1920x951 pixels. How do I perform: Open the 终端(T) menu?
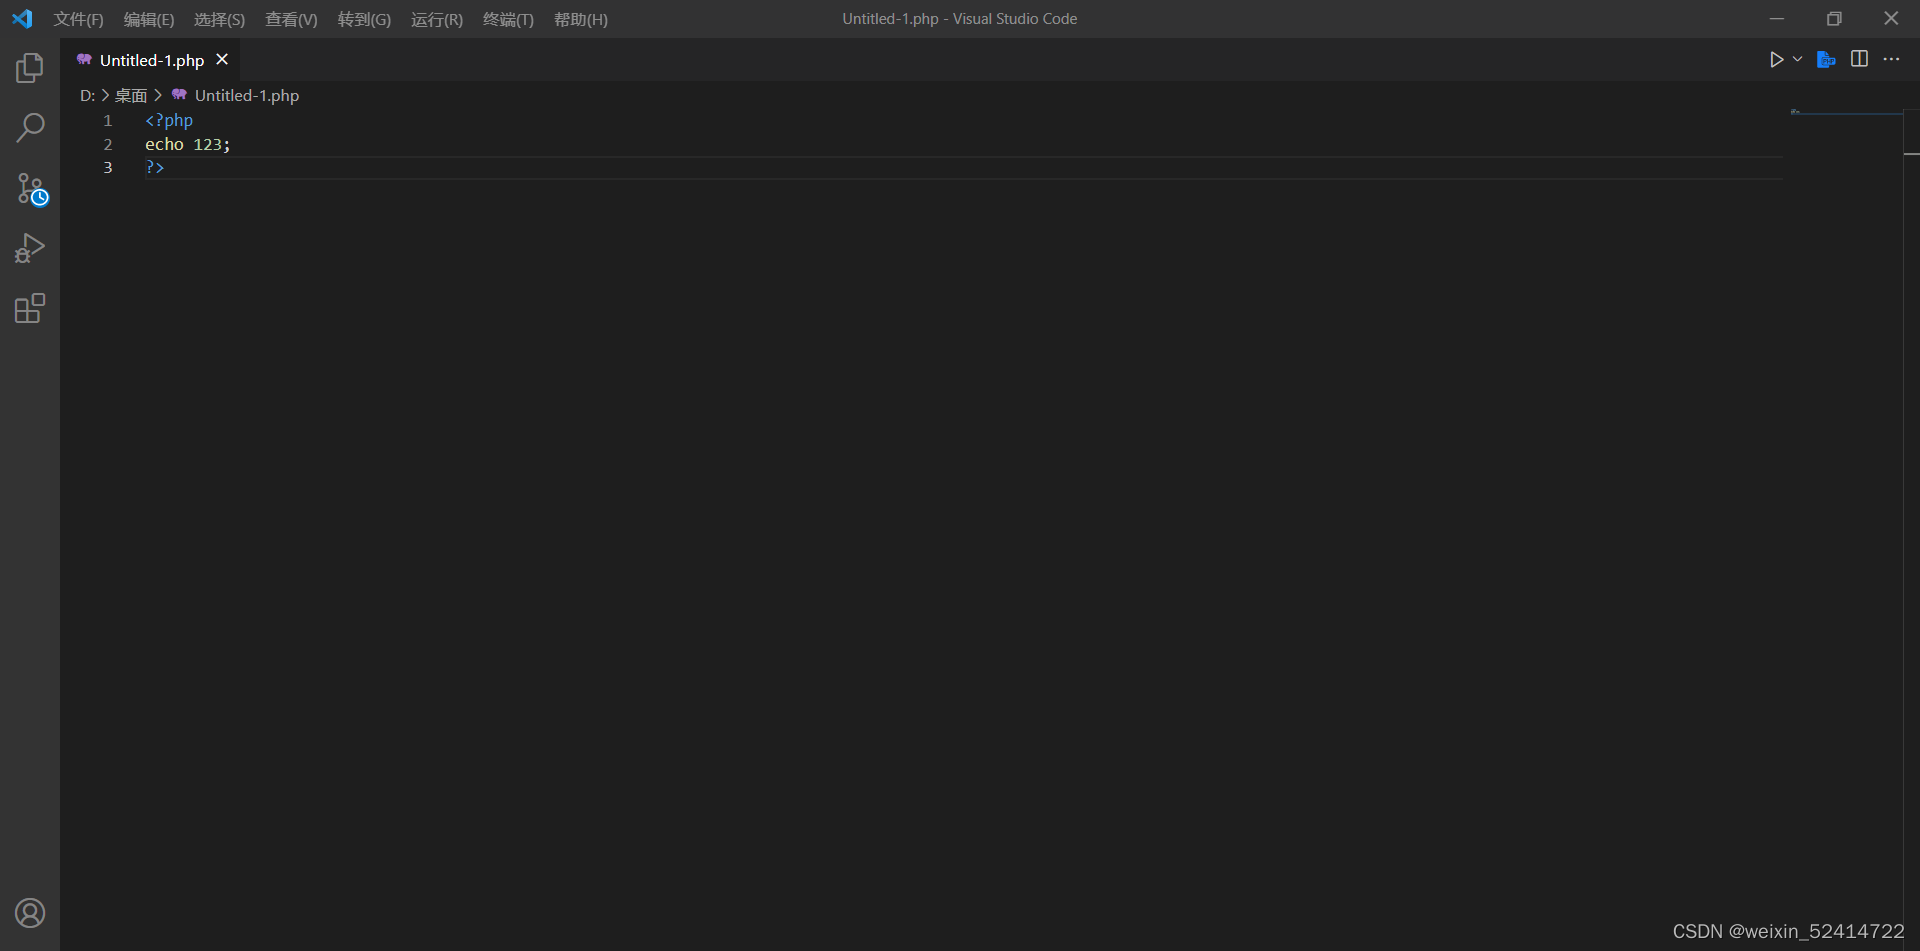pyautogui.click(x=508, y=19)
